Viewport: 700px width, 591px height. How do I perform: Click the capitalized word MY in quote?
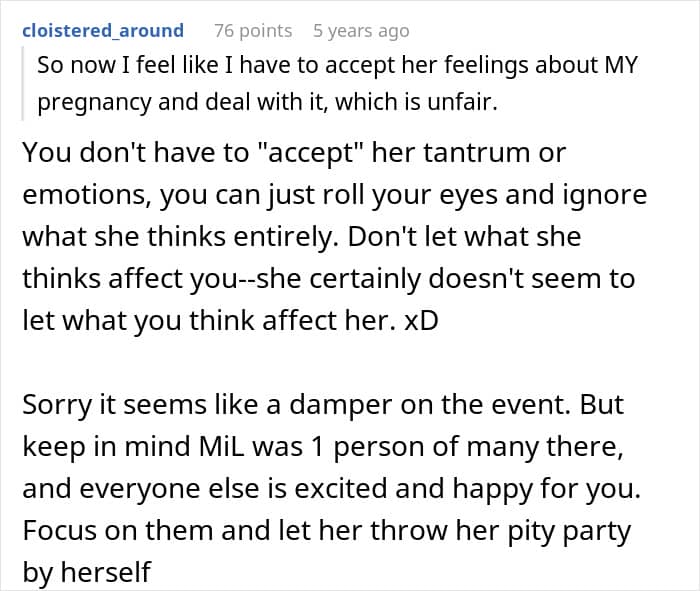pyautogui.click(x=621, y=65)
